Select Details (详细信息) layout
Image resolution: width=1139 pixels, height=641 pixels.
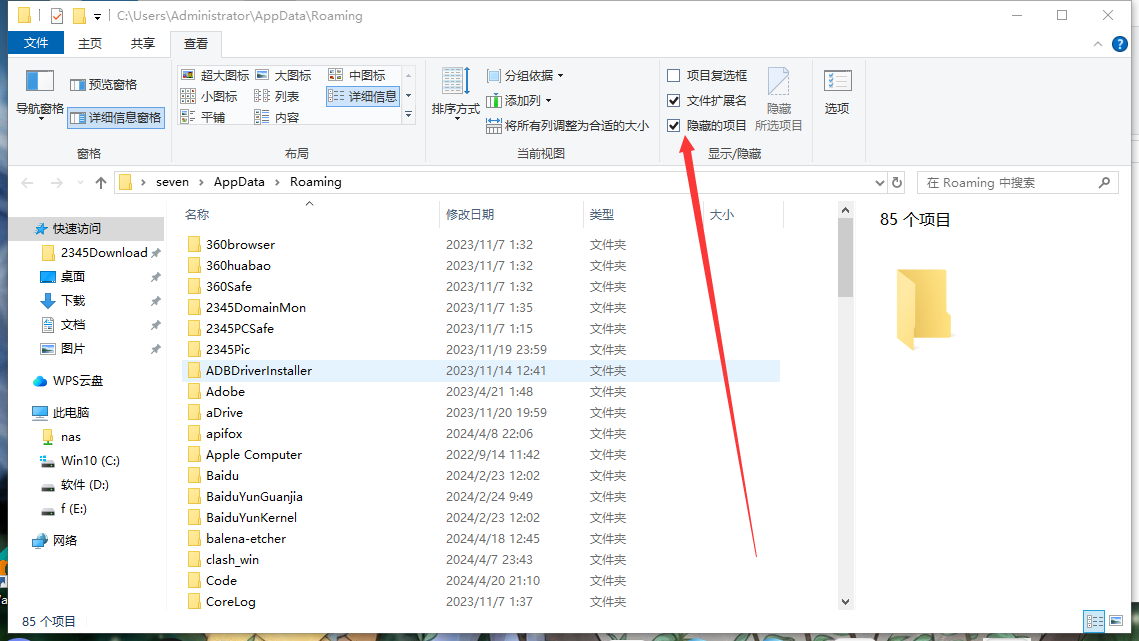362,97
